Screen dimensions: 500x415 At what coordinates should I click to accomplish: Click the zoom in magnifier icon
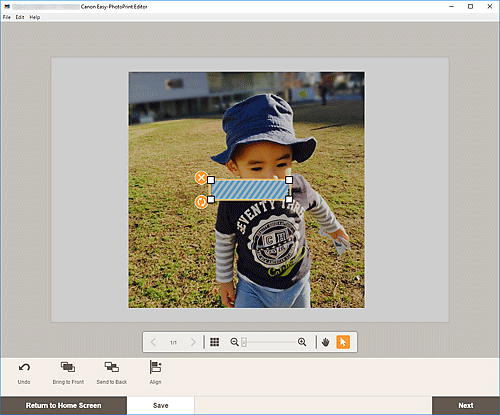pos(302,342)
